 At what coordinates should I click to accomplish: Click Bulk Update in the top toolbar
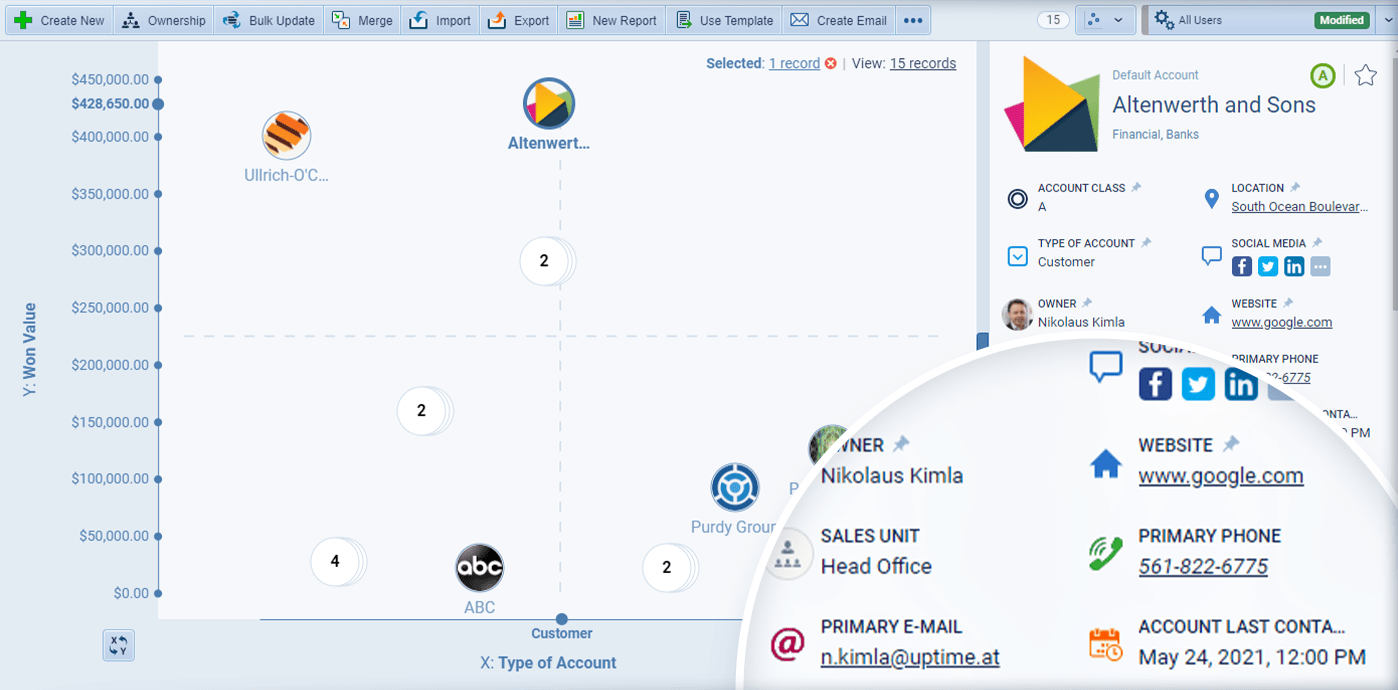tap(268, 19)
